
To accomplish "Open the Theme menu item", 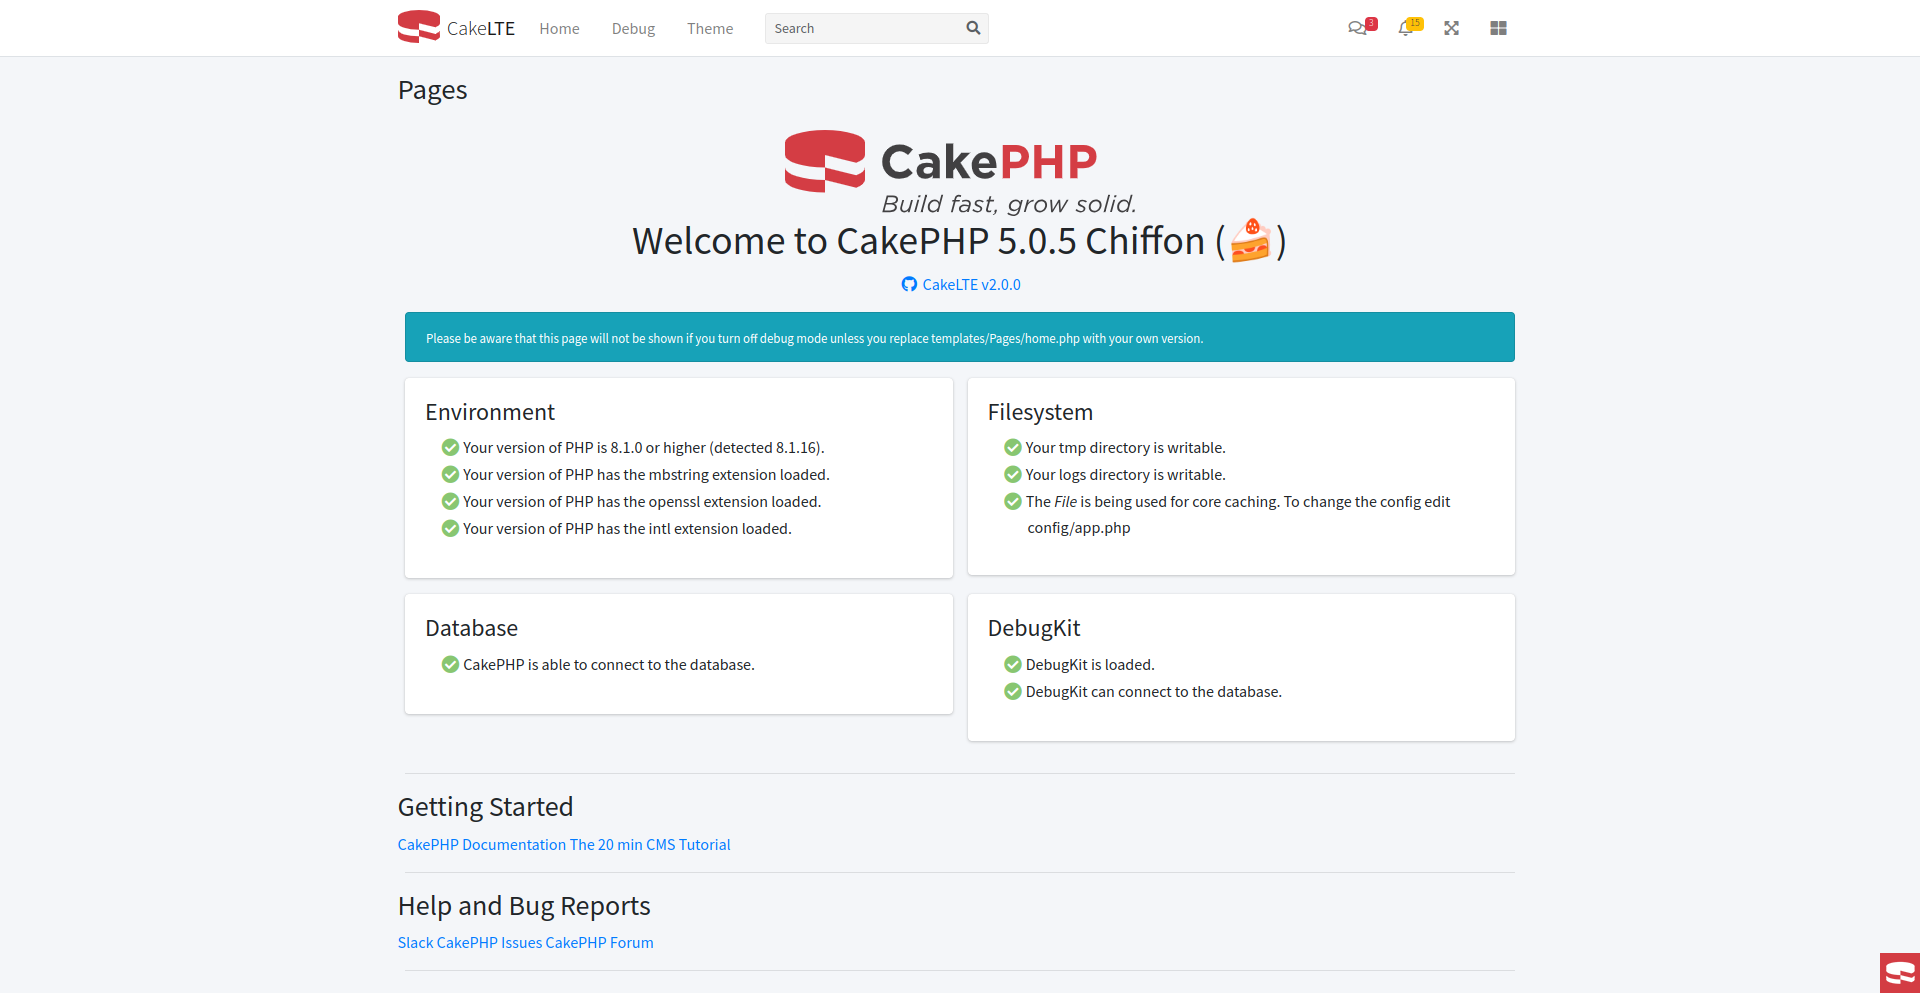I will point(710,28).
